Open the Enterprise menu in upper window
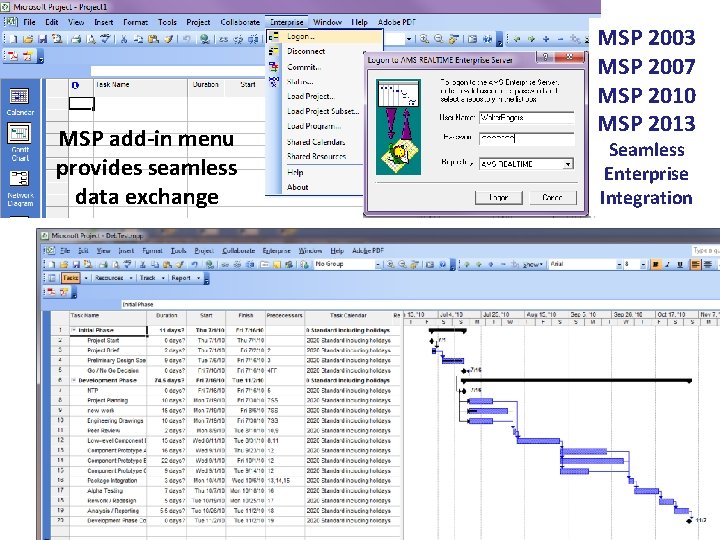This screenshot has height=540, width=720. coord(287,22)
